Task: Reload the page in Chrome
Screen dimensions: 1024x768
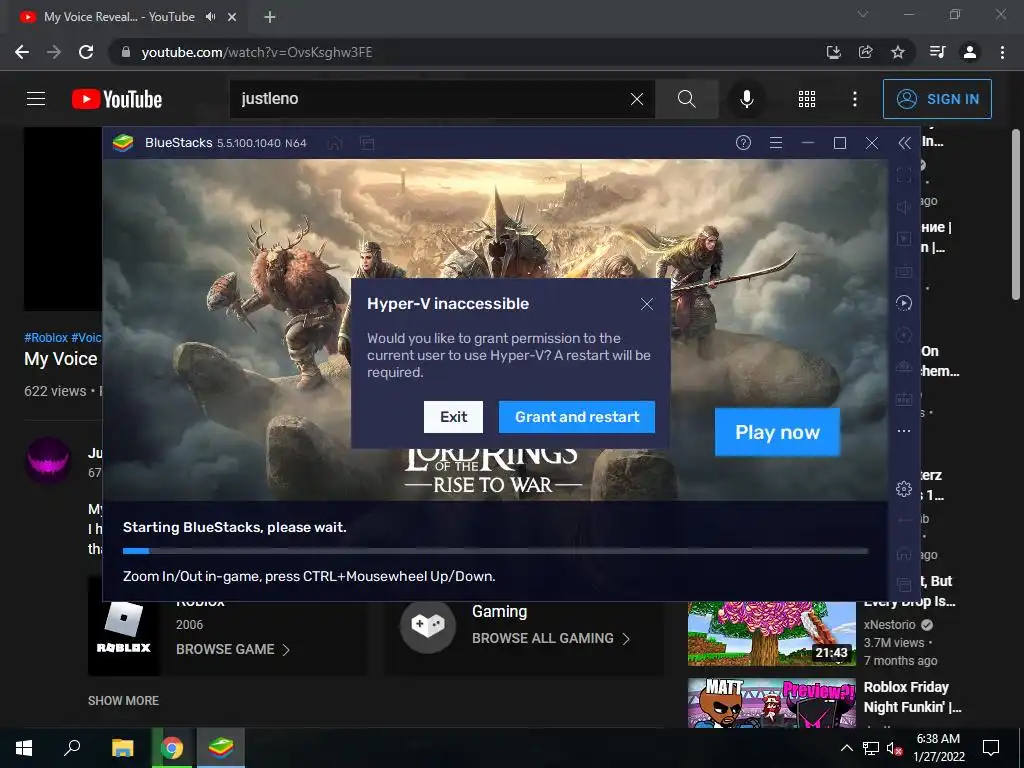Action: coord(86,52)
